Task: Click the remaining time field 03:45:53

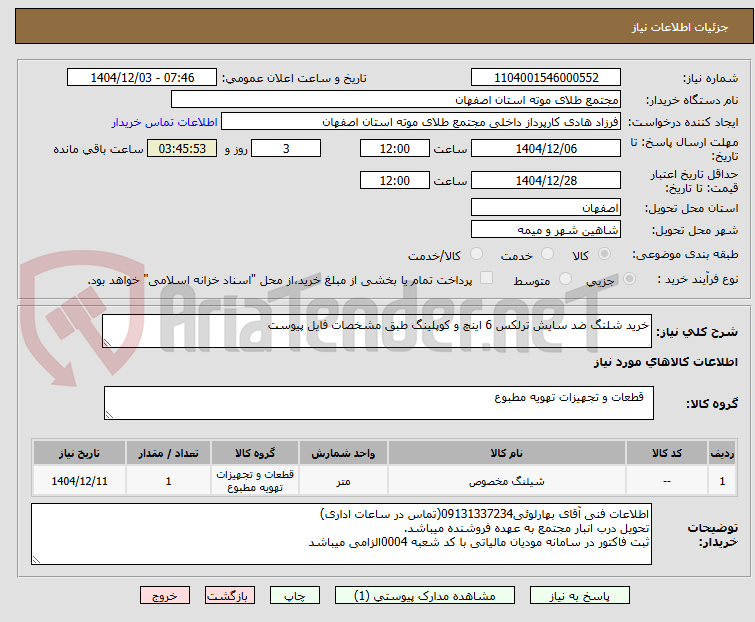Action: click(182, 148)
